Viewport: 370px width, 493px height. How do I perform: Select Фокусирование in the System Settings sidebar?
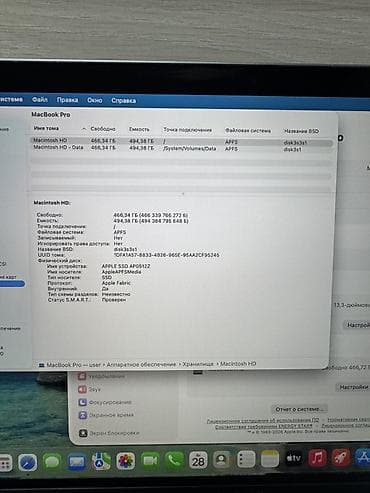(x=105, y=402)
